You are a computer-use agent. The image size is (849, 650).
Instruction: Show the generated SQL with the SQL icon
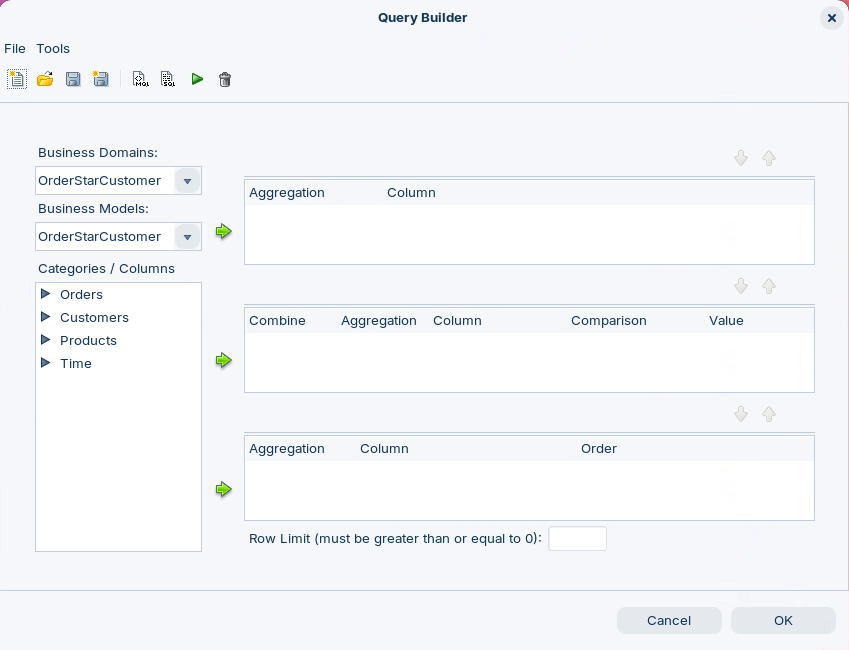coord(168,79)
